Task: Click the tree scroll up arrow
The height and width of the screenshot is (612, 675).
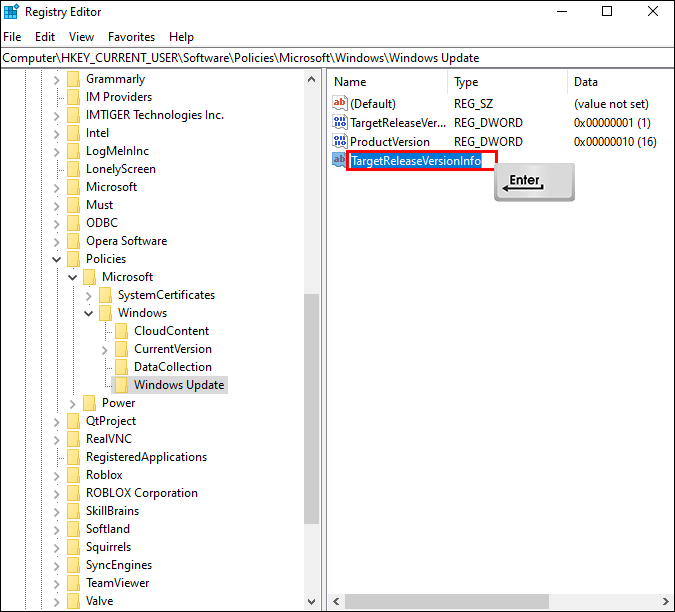Action: (x=312, y=79)
